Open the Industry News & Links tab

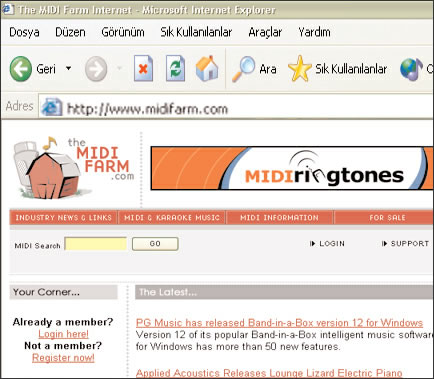63,218
